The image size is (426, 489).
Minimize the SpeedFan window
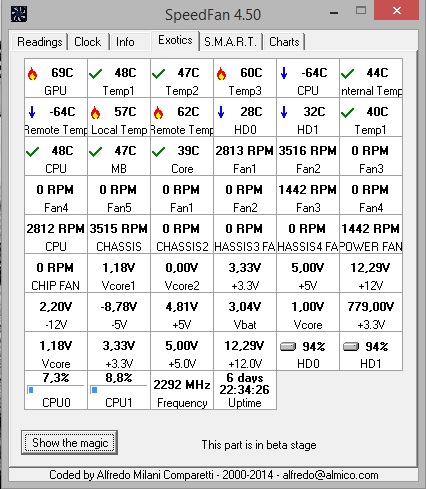334,13
